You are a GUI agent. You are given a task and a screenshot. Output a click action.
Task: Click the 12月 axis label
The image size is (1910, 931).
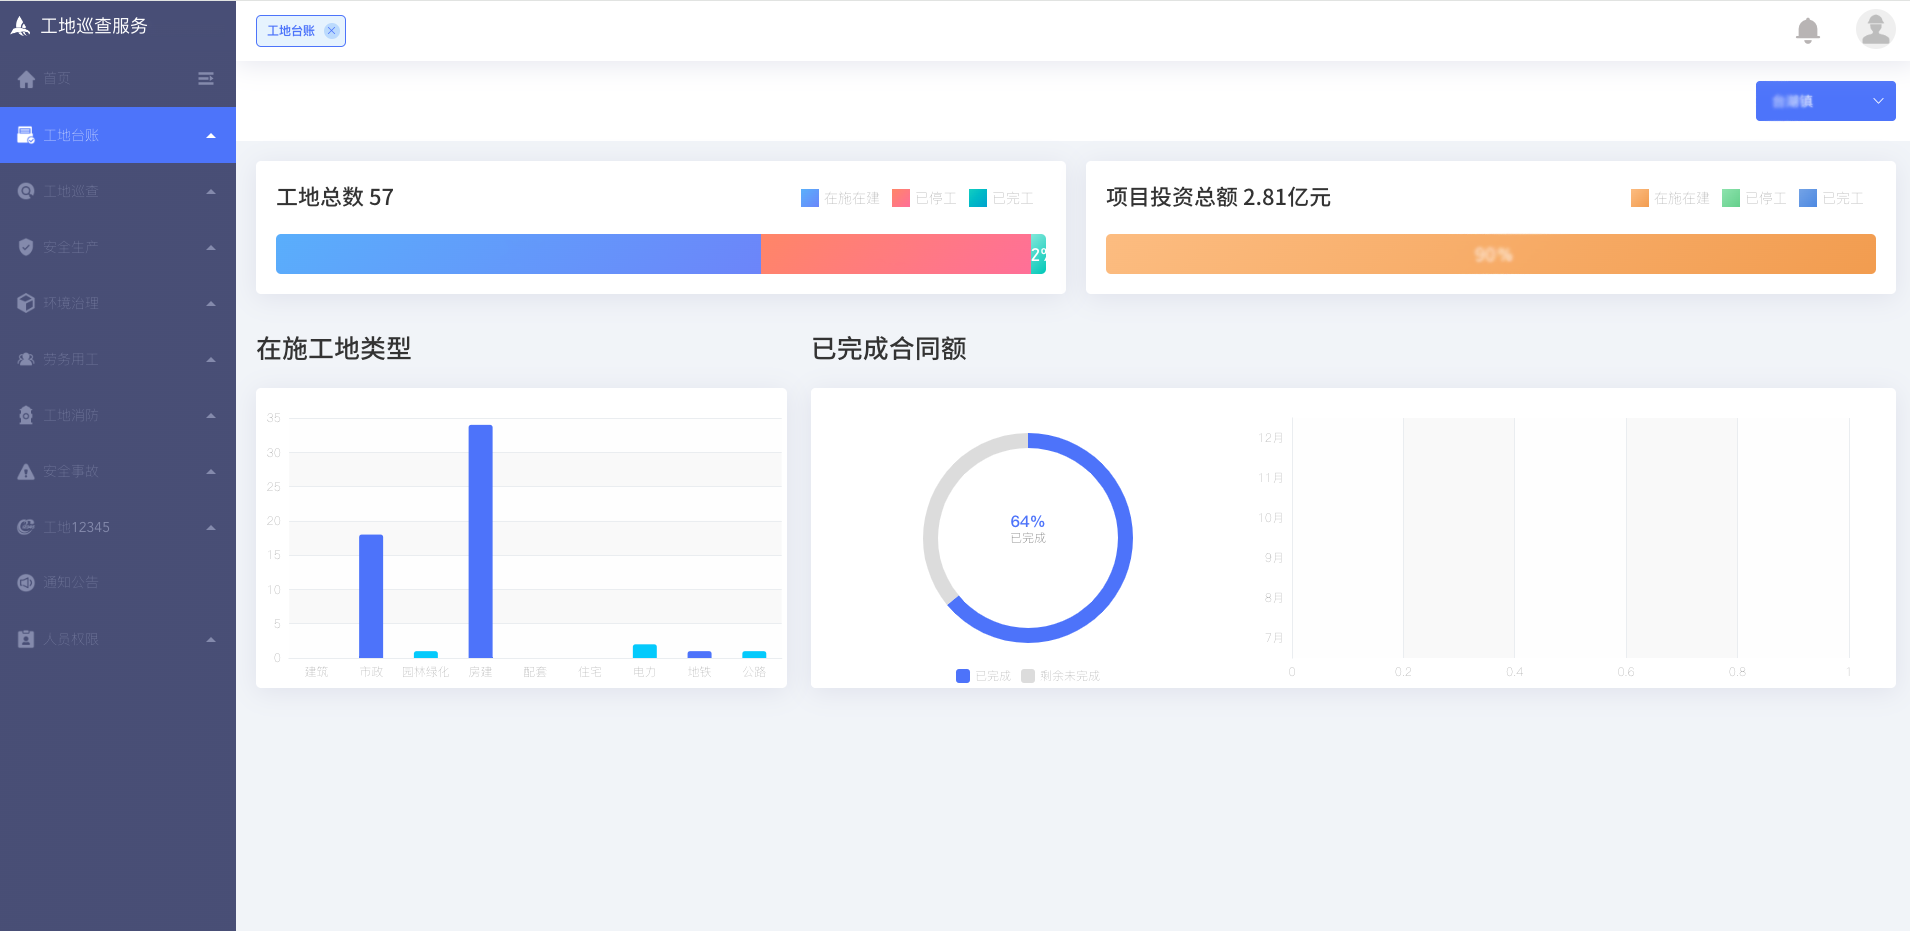pyautogui.click(x=1270, y=438)
